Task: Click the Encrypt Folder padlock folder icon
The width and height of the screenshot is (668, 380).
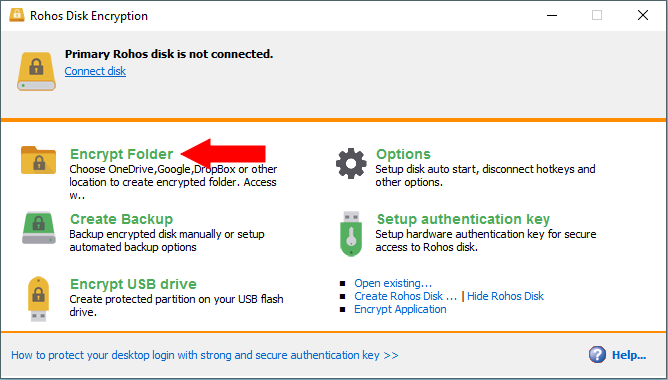Action: [38, 160]
